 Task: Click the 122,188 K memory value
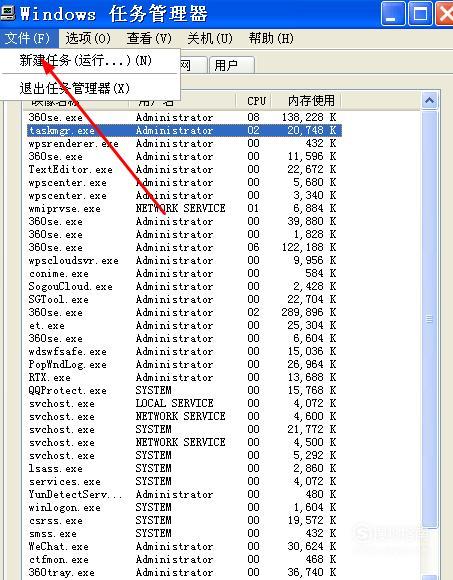pyautogui.click(x=309, y=247)
